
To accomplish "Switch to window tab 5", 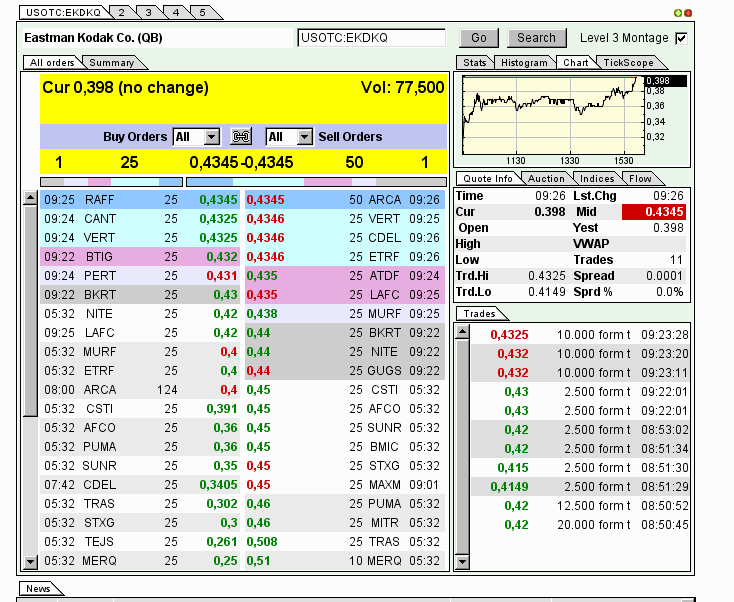I will [x=203, y=13].
